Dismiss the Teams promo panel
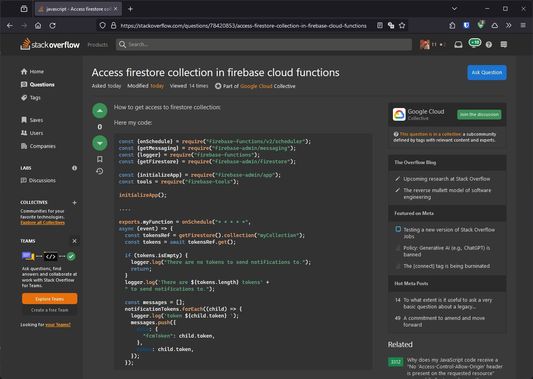 click(74, 241)
